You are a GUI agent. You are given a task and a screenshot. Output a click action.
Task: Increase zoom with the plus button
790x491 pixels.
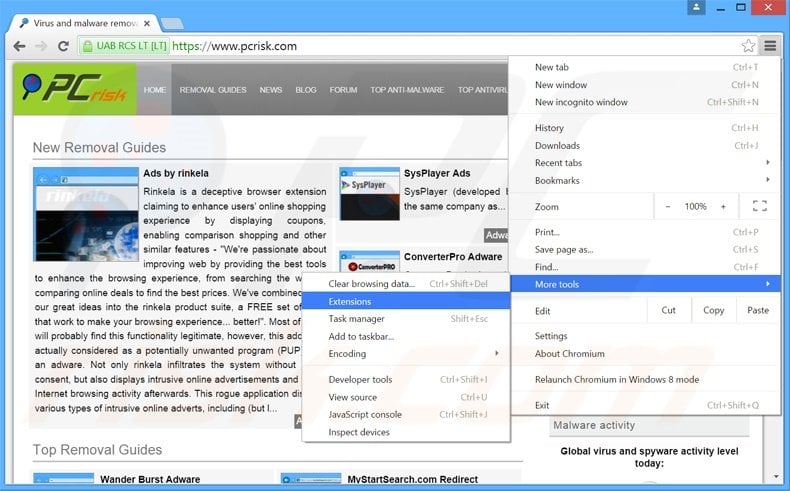tap(723, 206)
